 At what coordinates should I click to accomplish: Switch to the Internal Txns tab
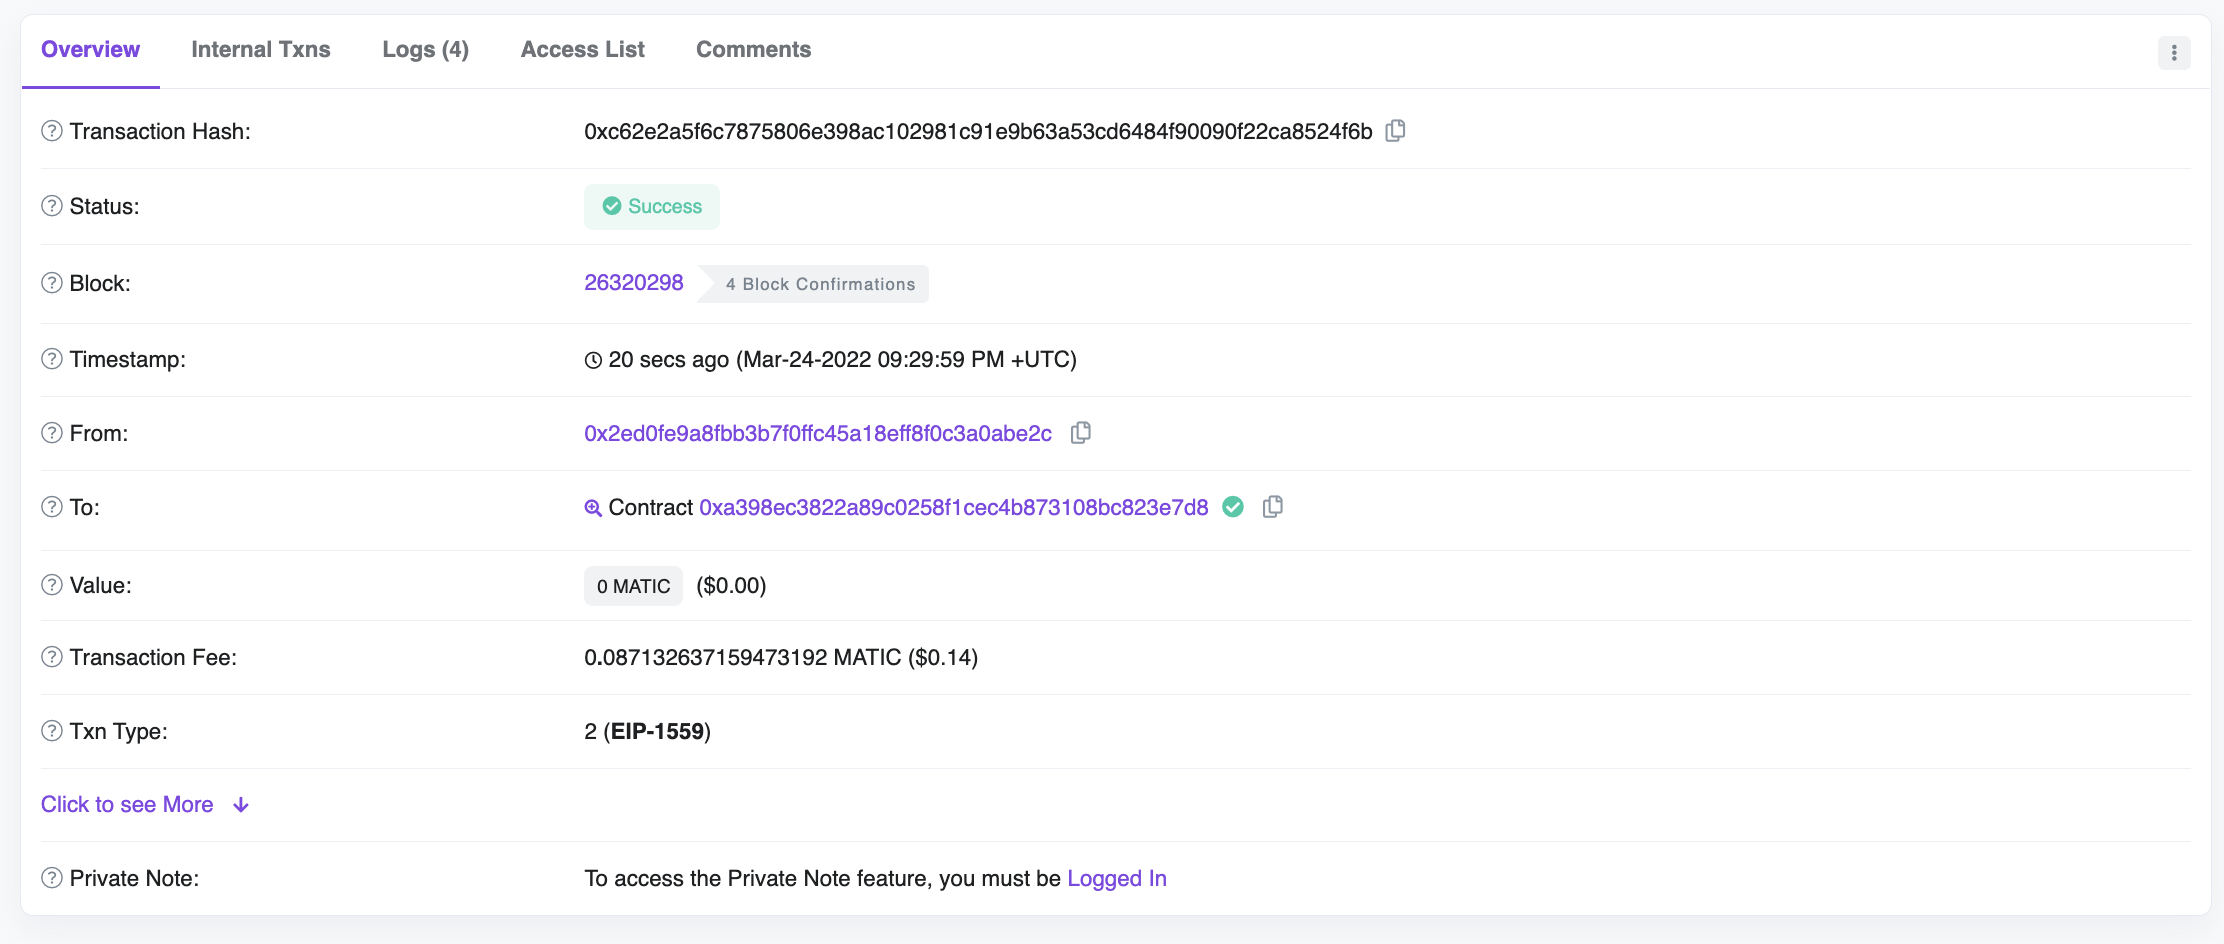[260, 50]
